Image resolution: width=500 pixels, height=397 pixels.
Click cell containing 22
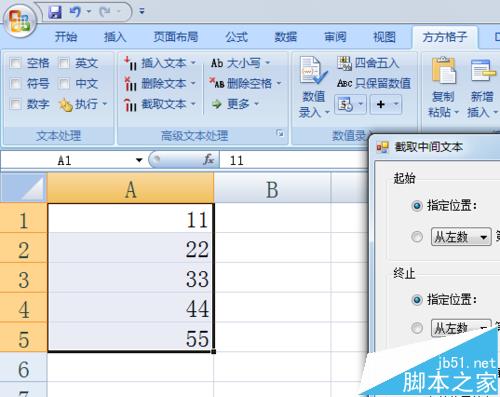130,249
